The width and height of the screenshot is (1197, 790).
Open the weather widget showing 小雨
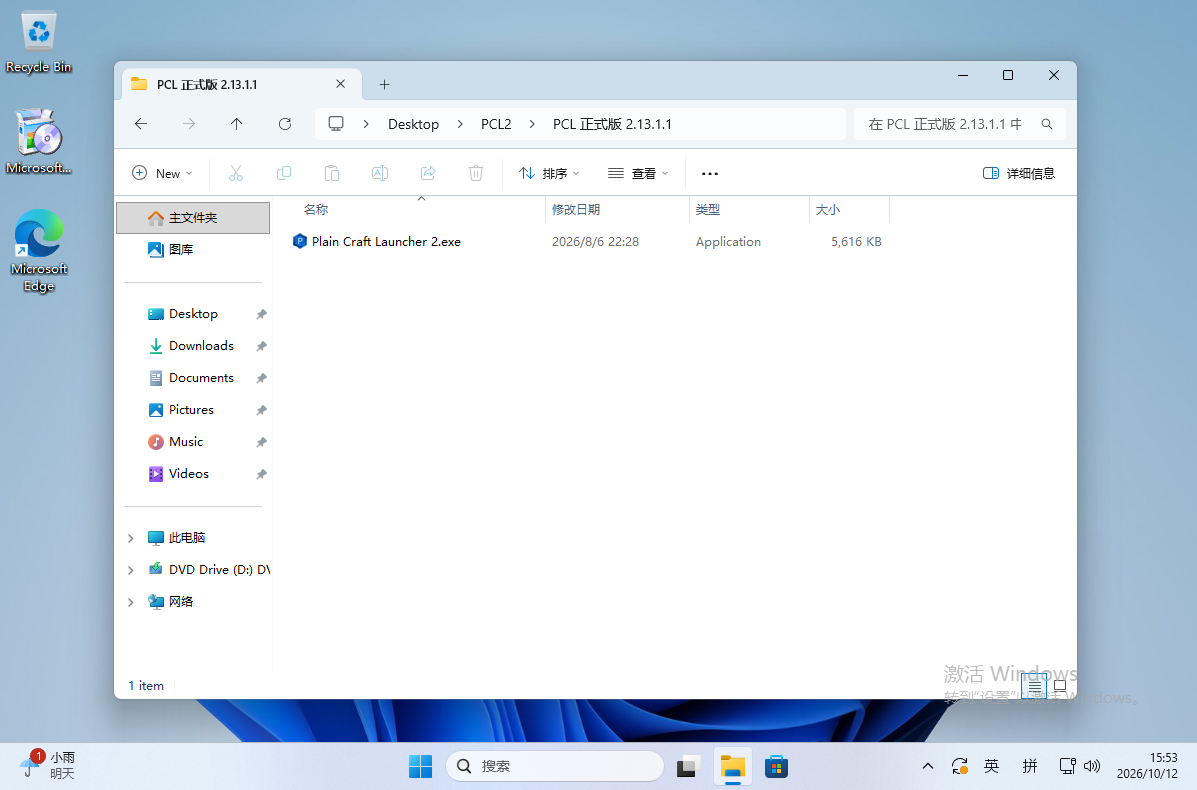(48, 765)
